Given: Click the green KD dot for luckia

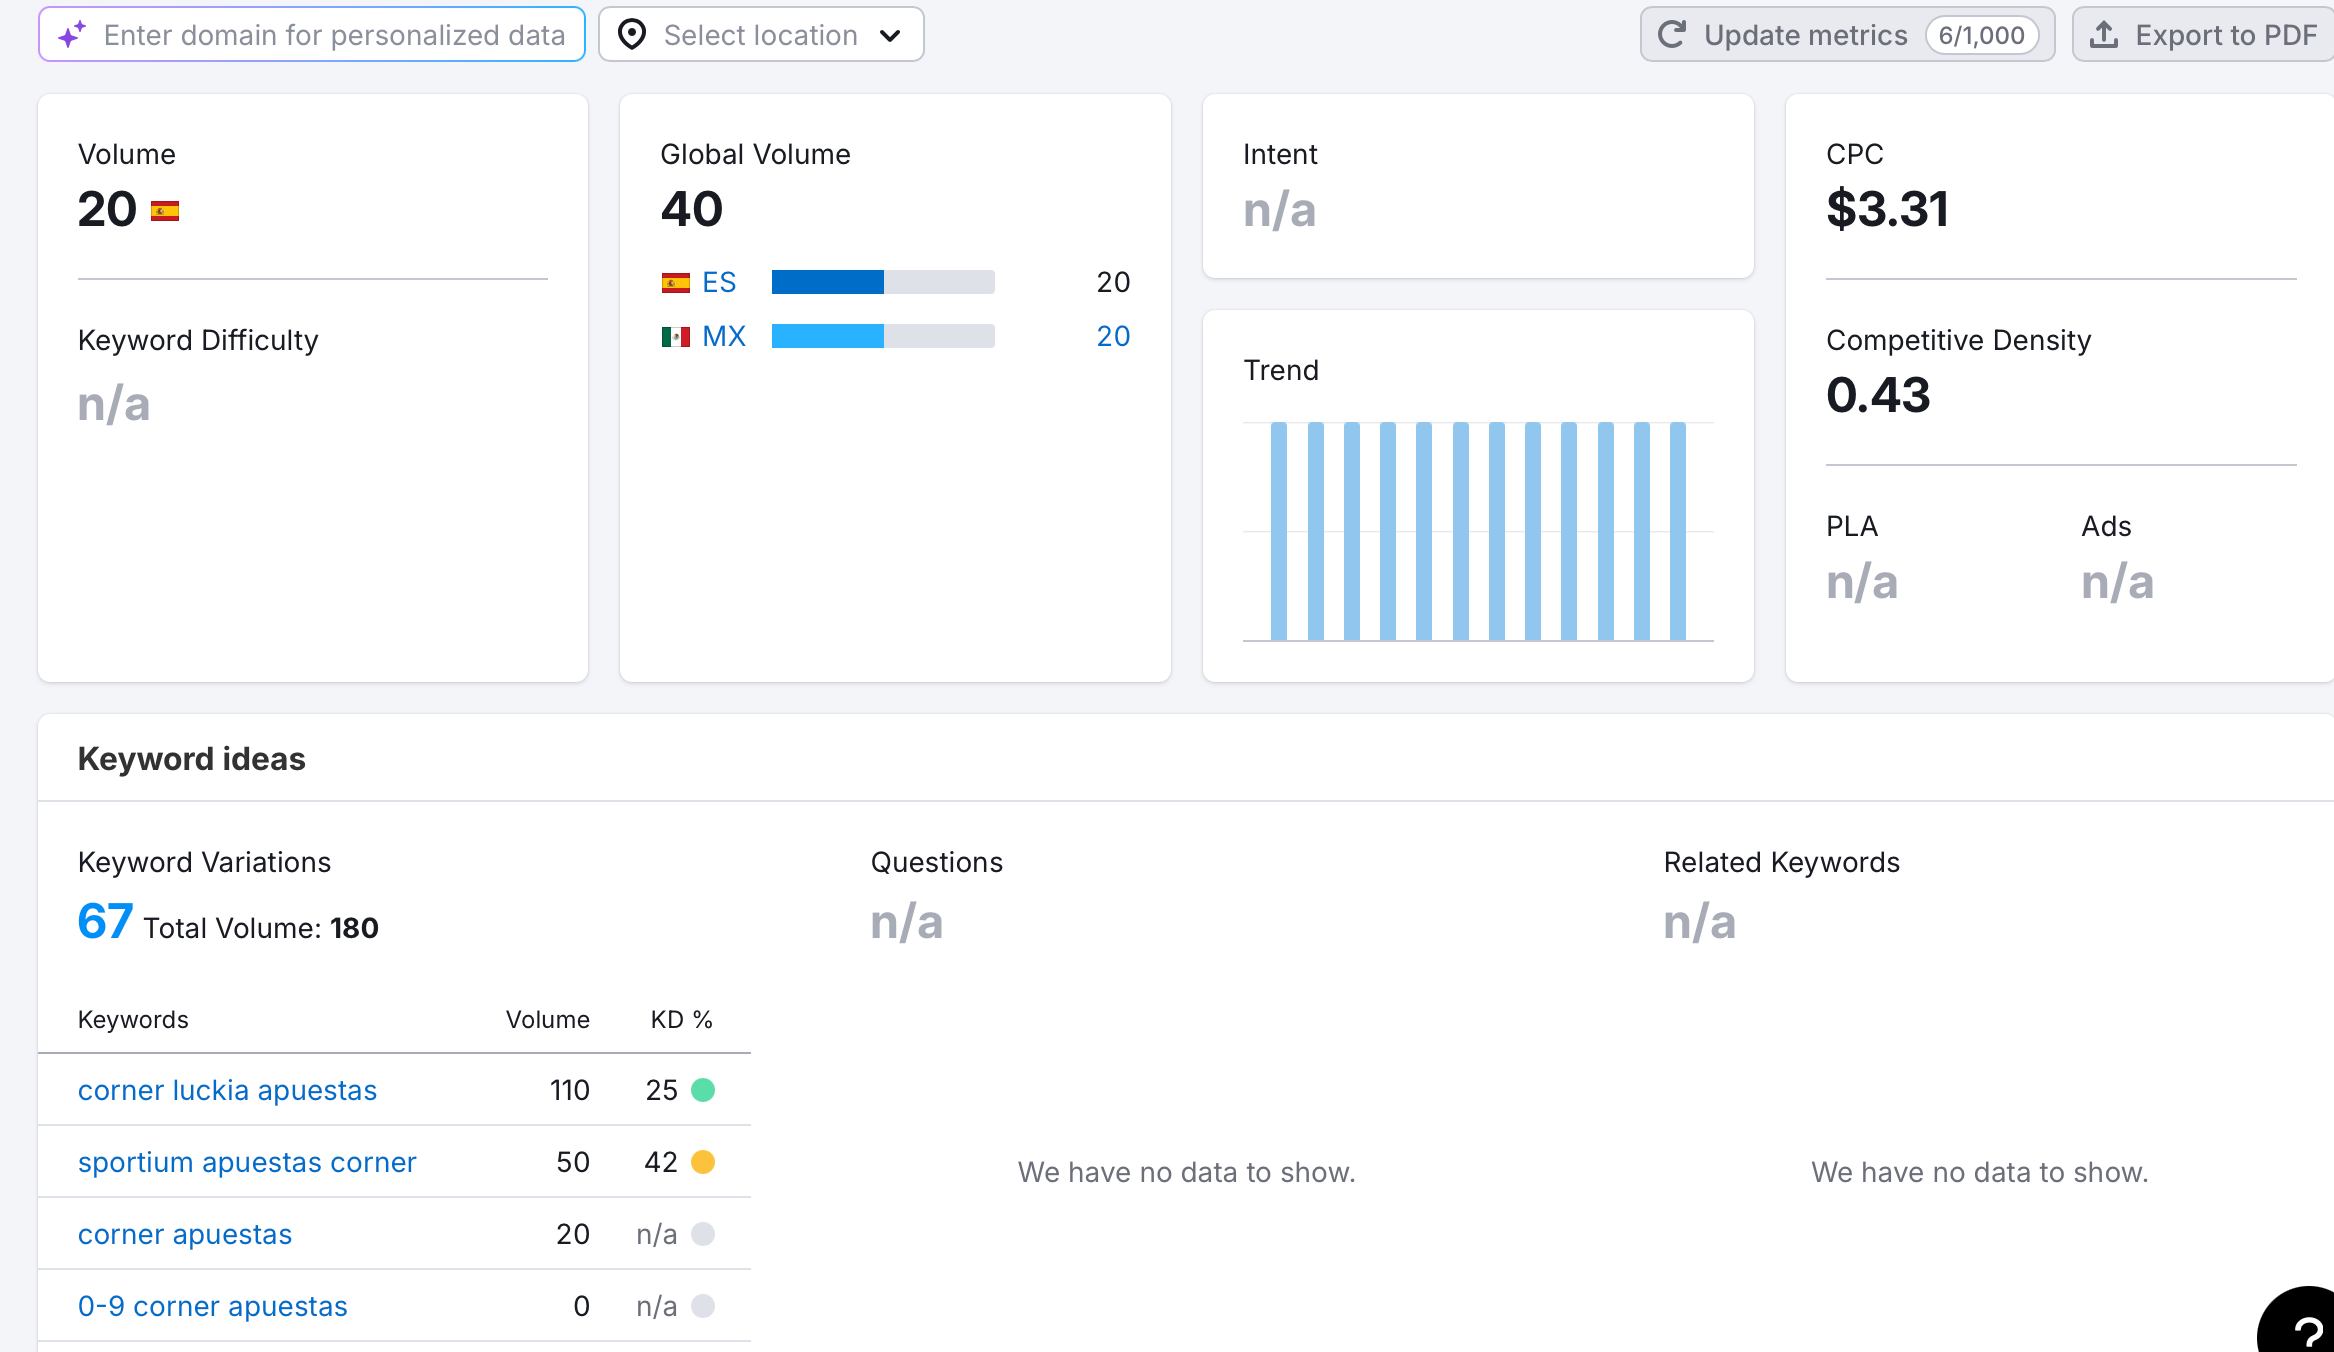Looking at the screenshot, I should [703, 1090].
